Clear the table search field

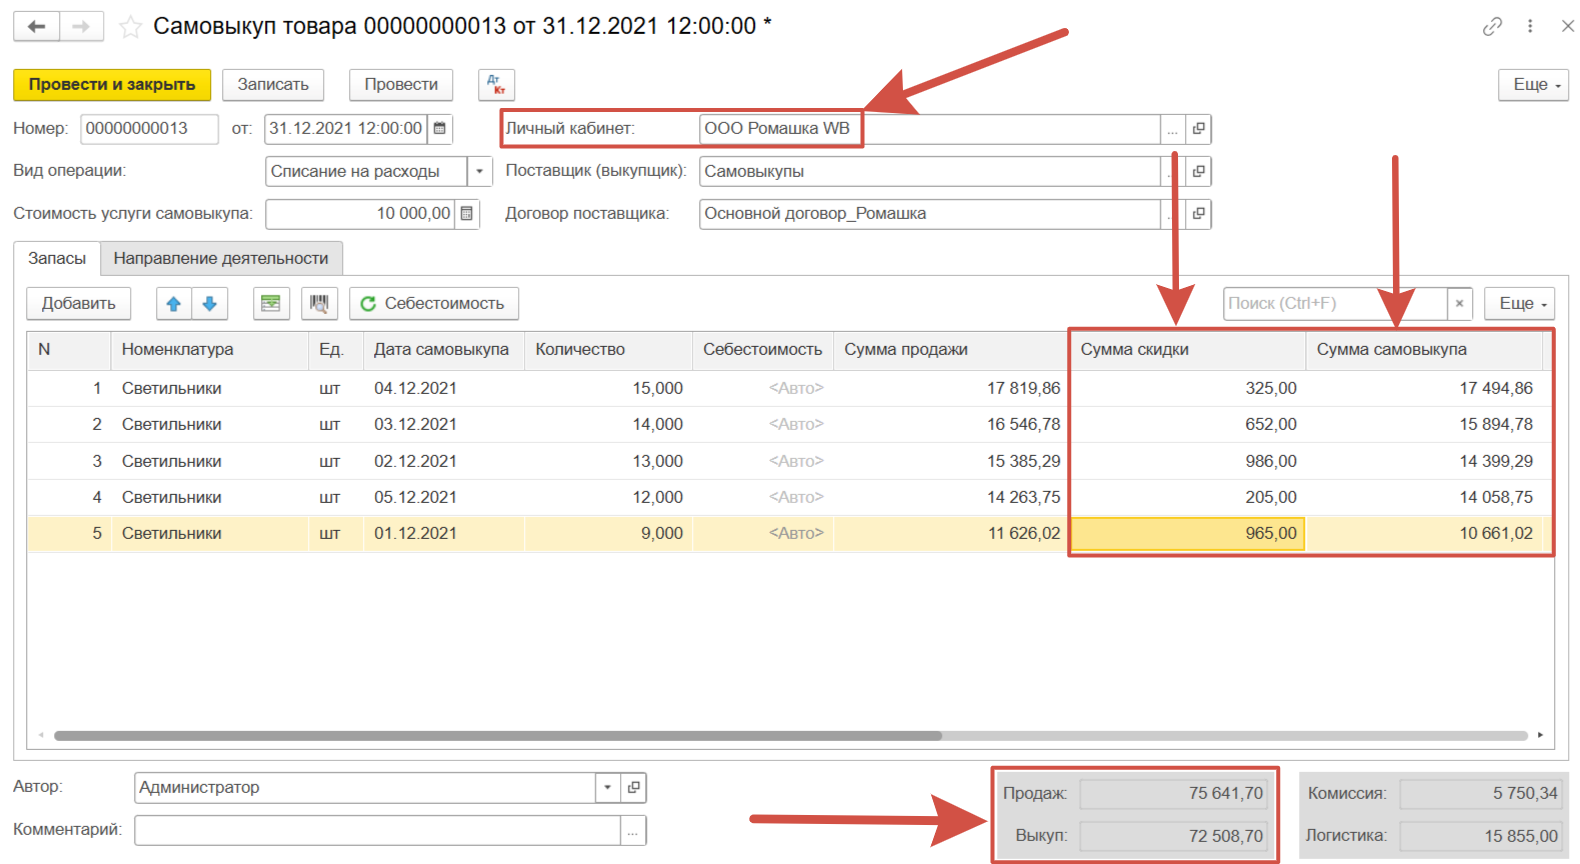(x=1459, y=304)
